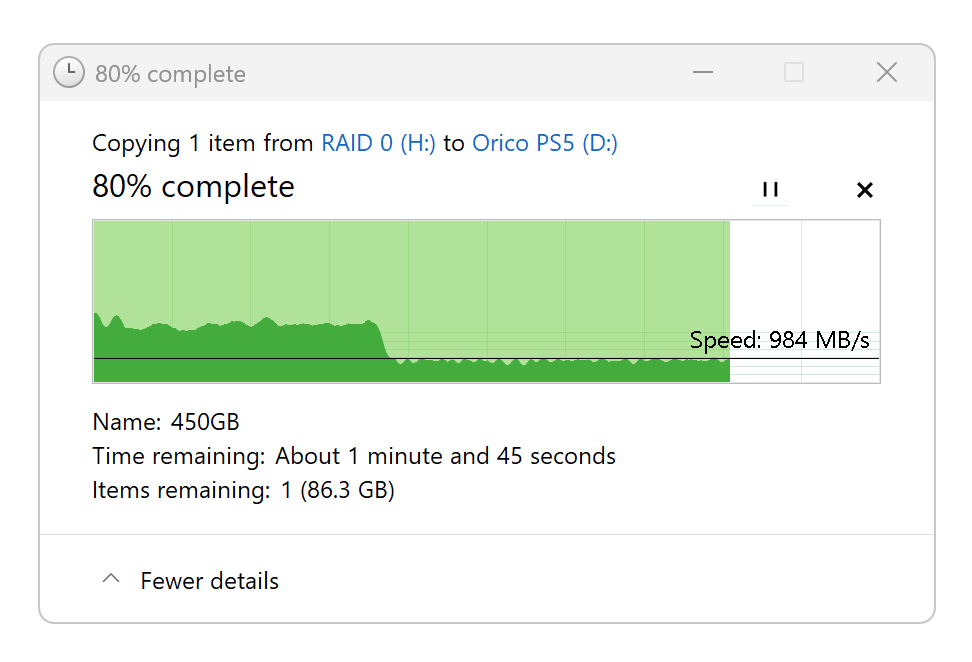The image size is (972, 662).
Task: Close the copy dialog window
Action: click(x=886, y=73)
